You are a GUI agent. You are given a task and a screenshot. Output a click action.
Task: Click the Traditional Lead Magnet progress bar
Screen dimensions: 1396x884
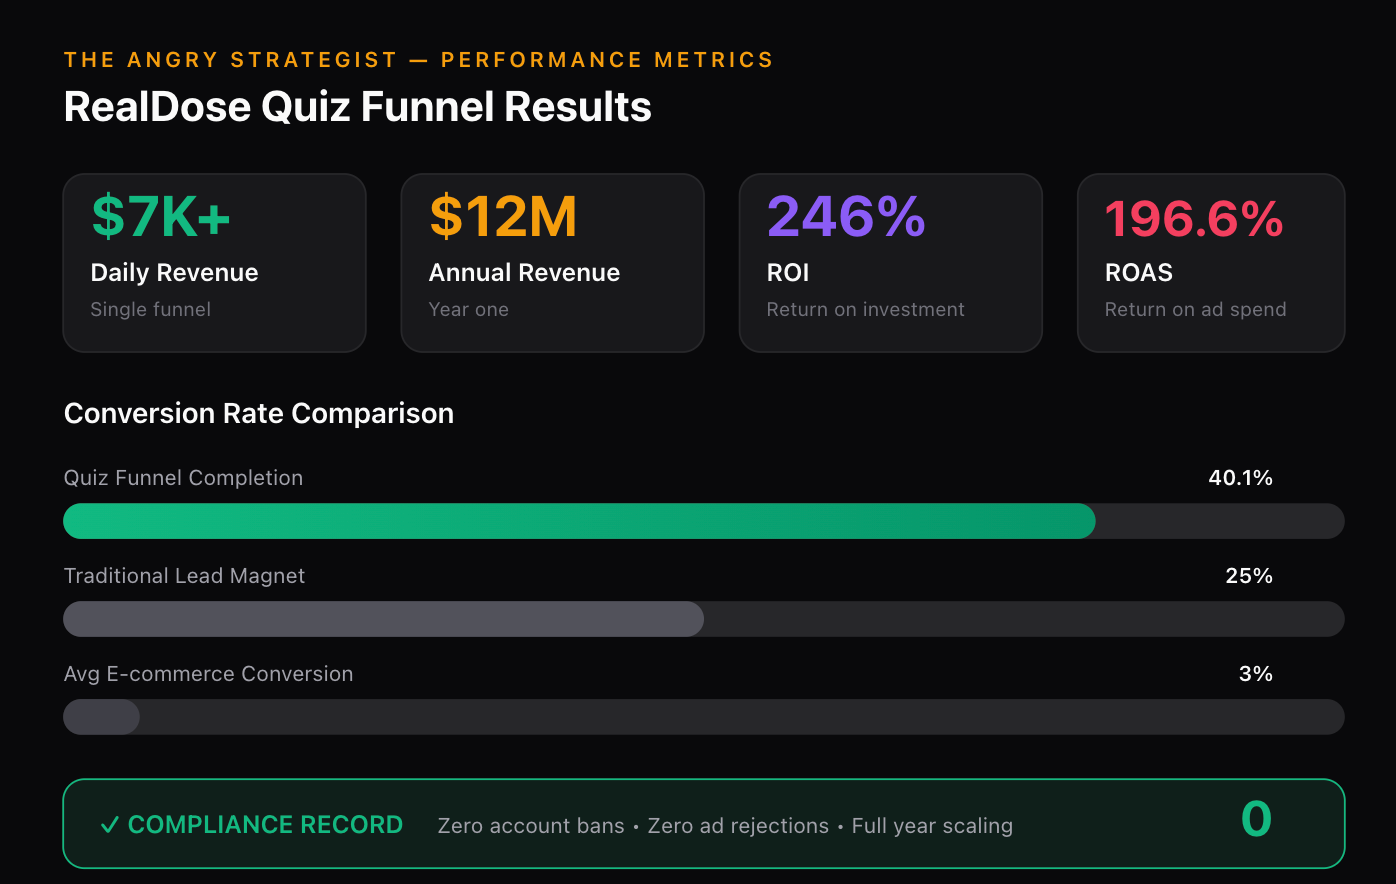pyautogui.click(x=704, y=619)
